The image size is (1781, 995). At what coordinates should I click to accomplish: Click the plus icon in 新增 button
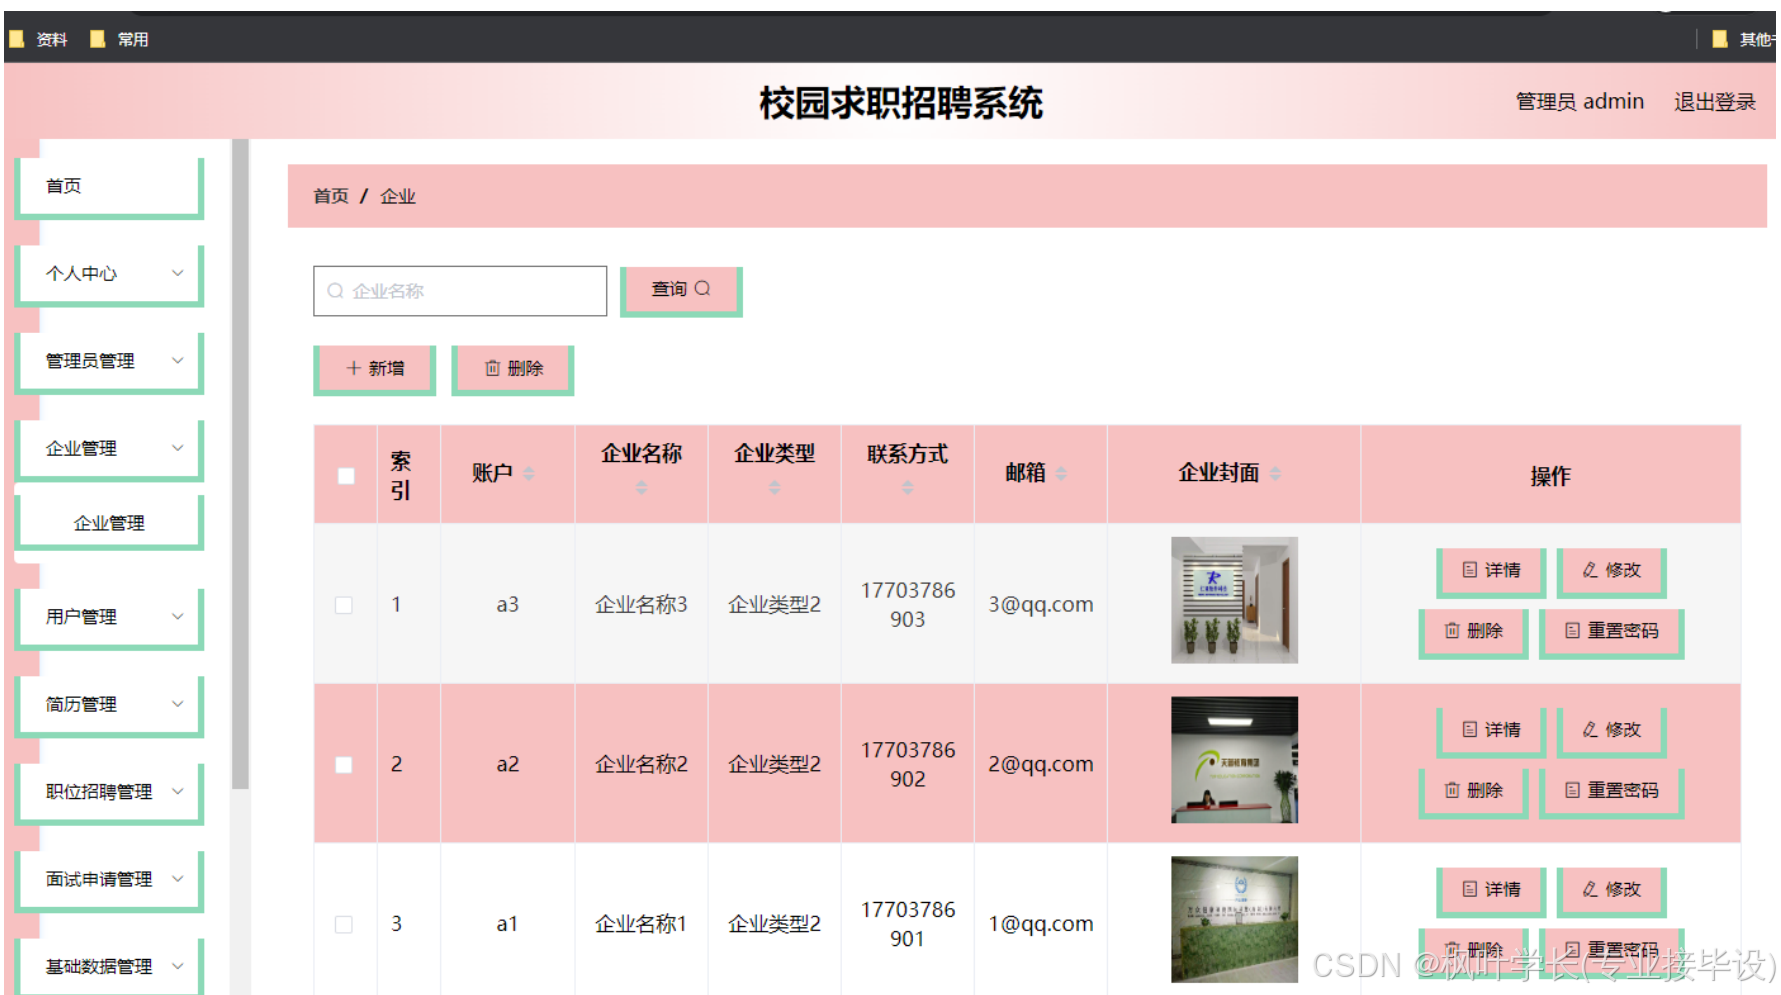[x=353, y=369]
